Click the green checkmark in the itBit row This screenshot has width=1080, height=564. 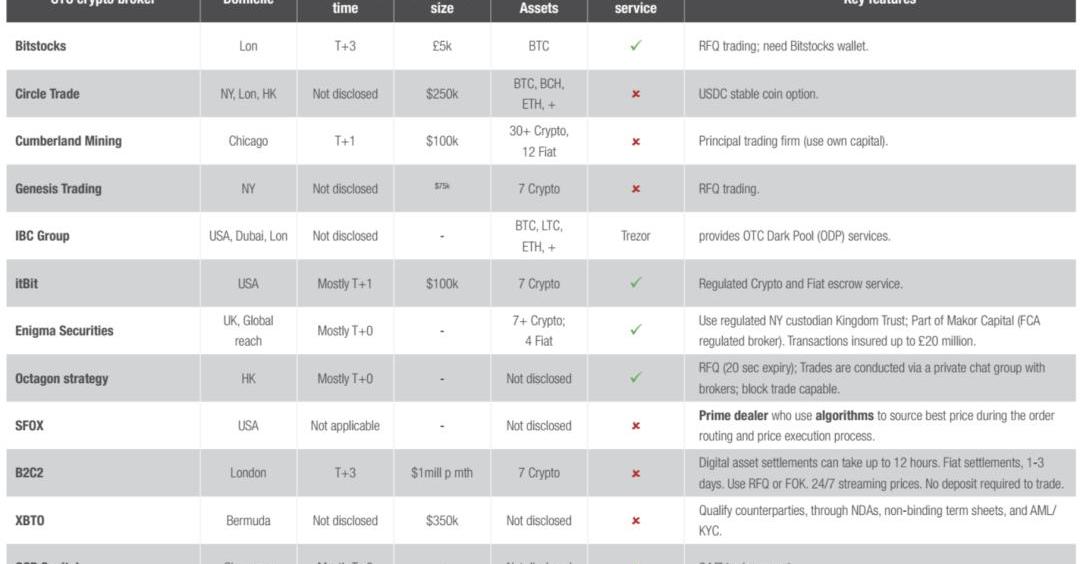click(x=636, y=283)
